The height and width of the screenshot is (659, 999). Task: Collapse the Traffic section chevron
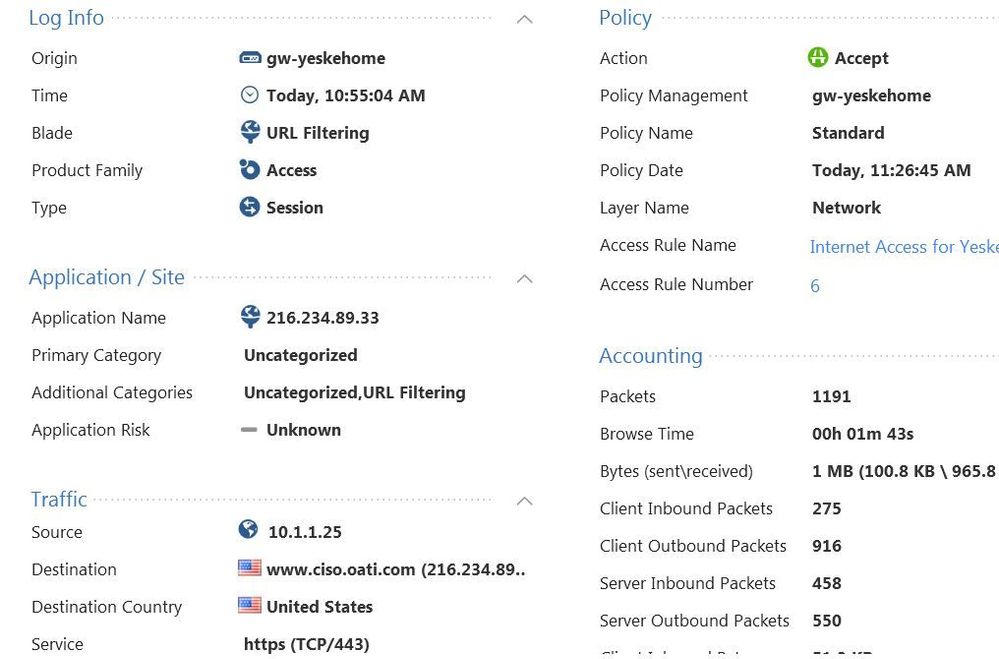pos(524,501)
